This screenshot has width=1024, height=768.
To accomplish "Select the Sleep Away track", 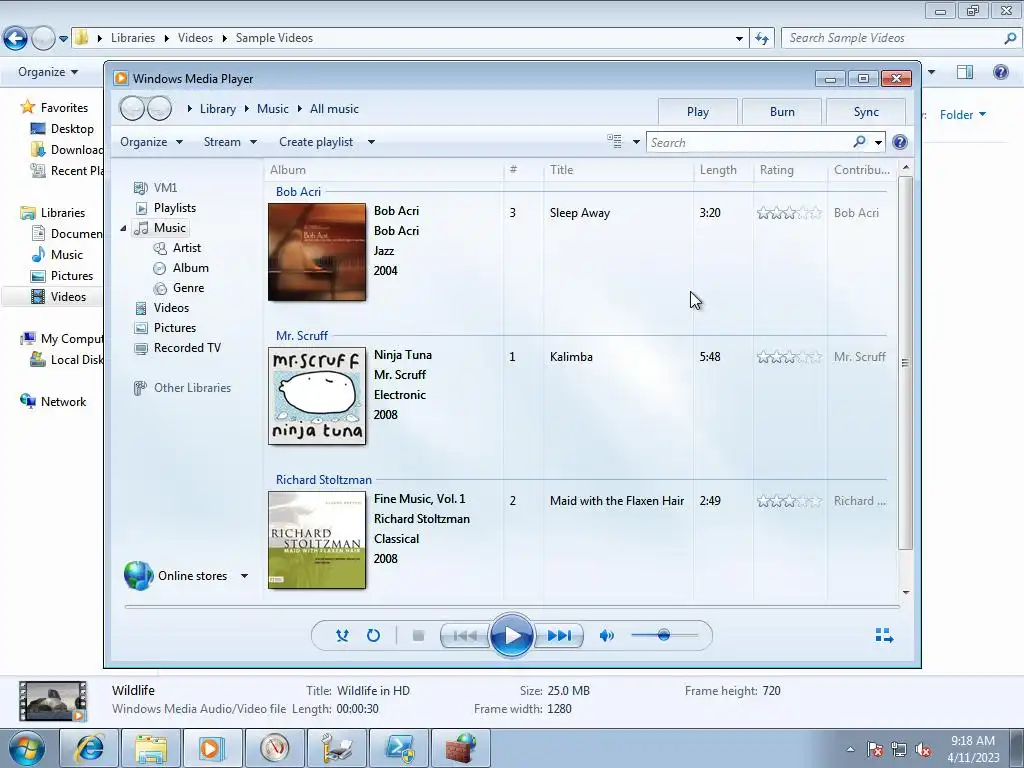I will pos(580,213).
